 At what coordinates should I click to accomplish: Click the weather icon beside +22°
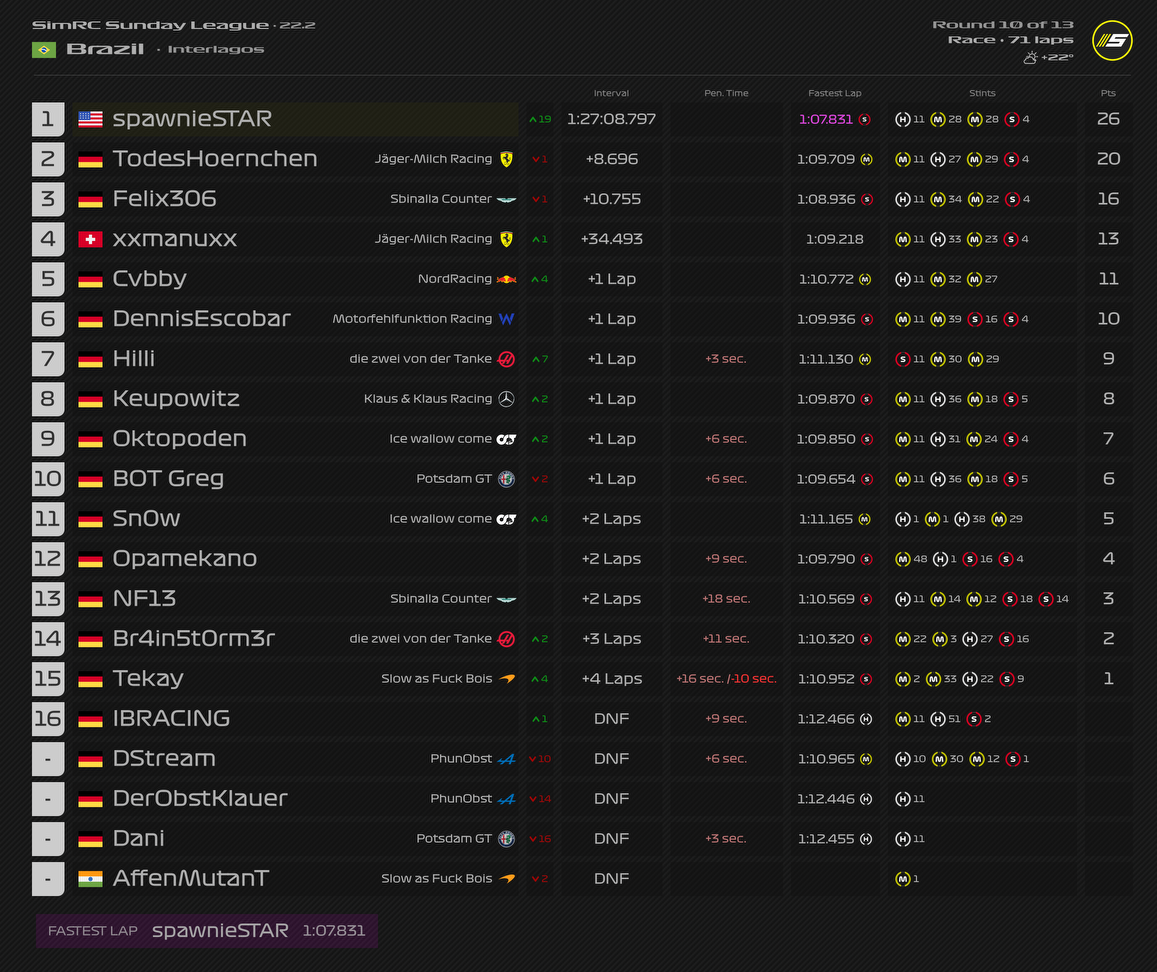(1030, 58)
